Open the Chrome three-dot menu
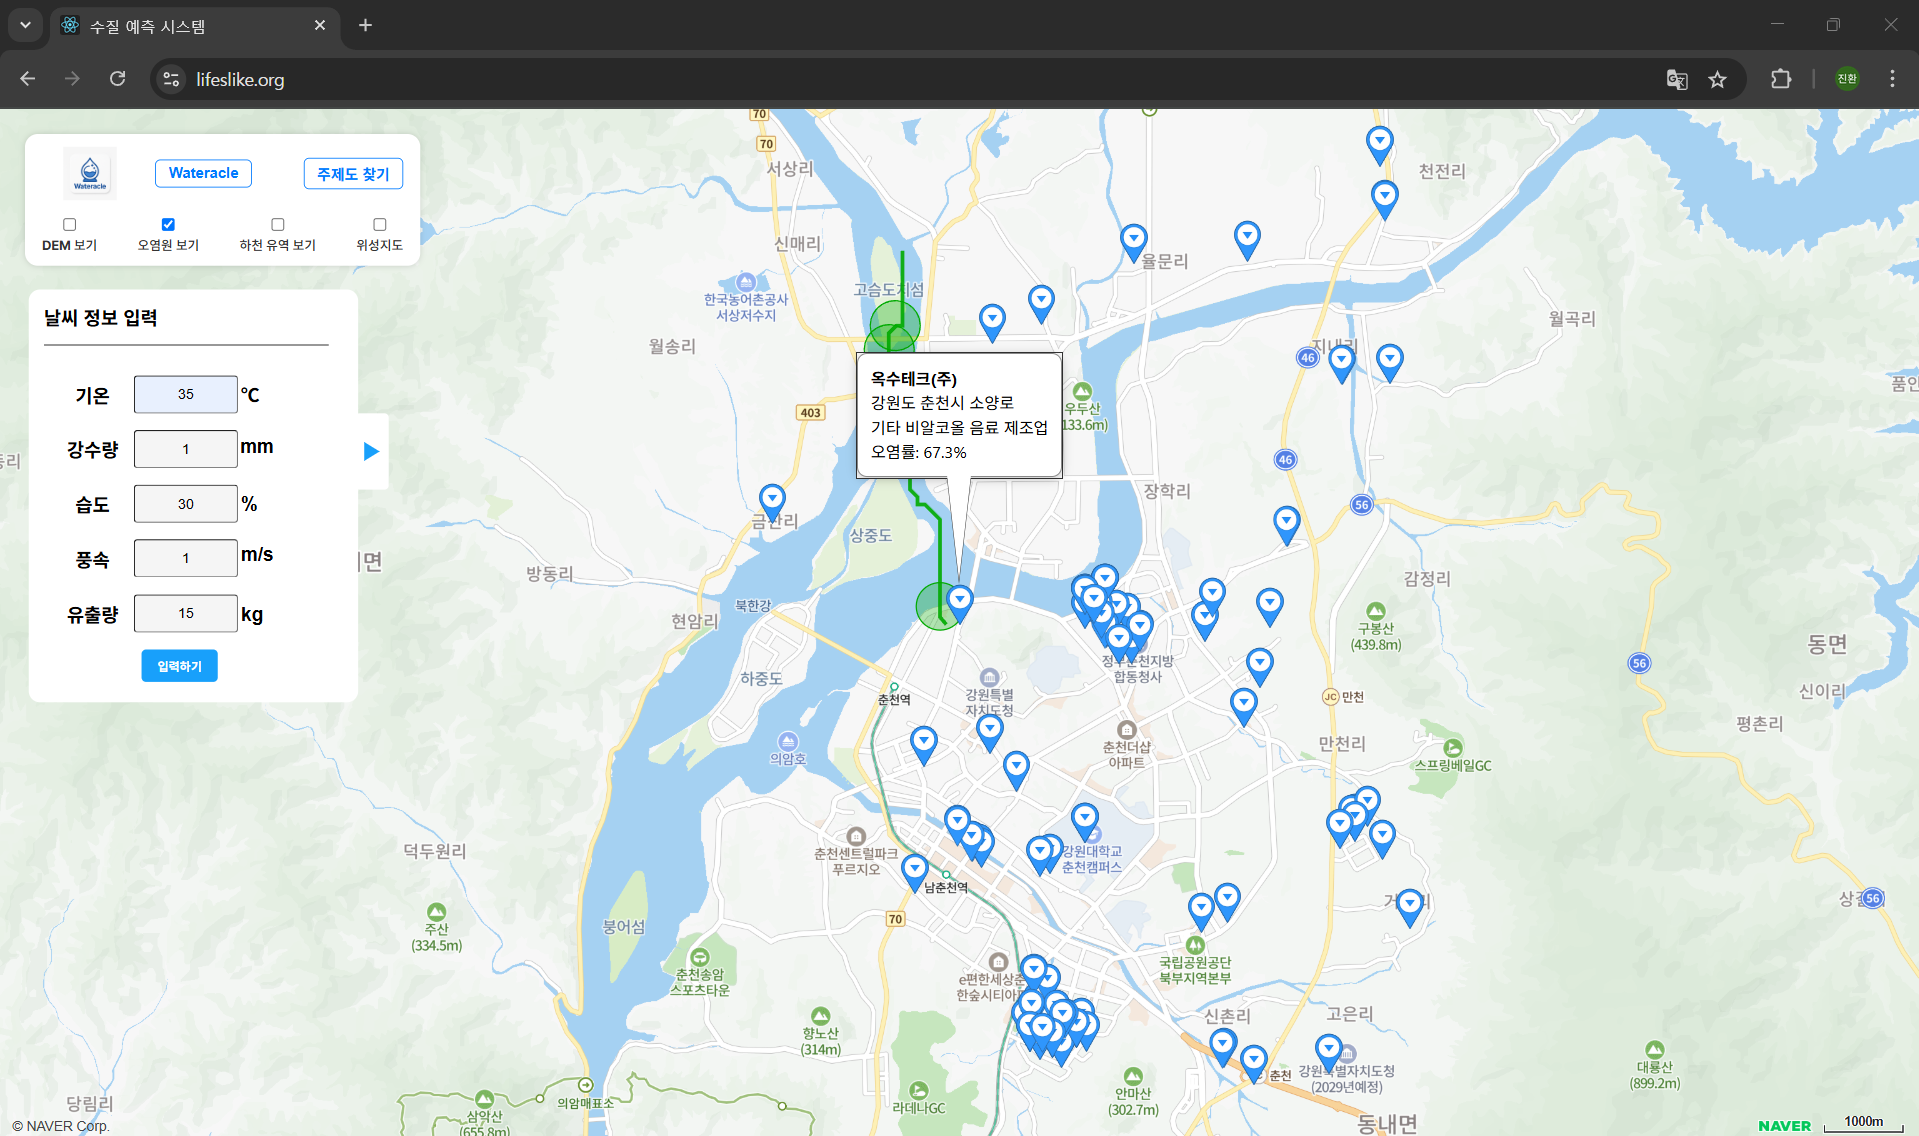The height and width of the screenshot is (1136, 1919). click(x=1892, y=79)
